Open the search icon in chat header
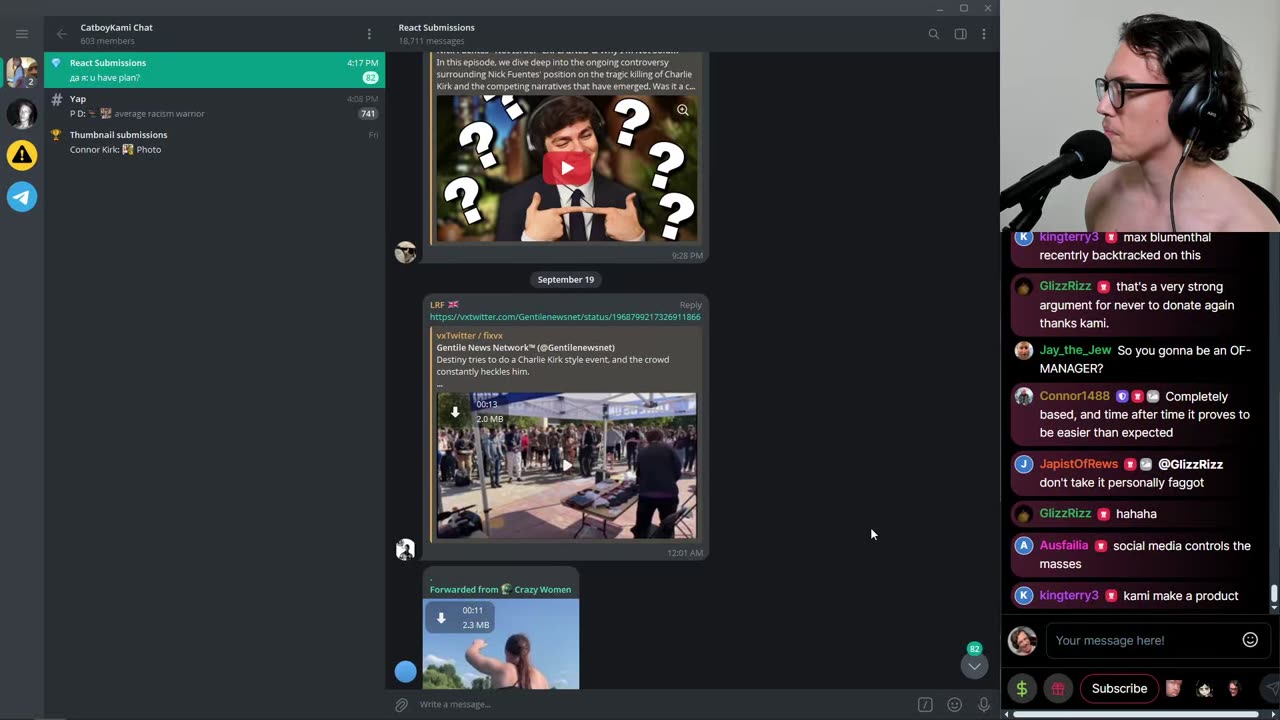1280x720 pixels. 933,34
